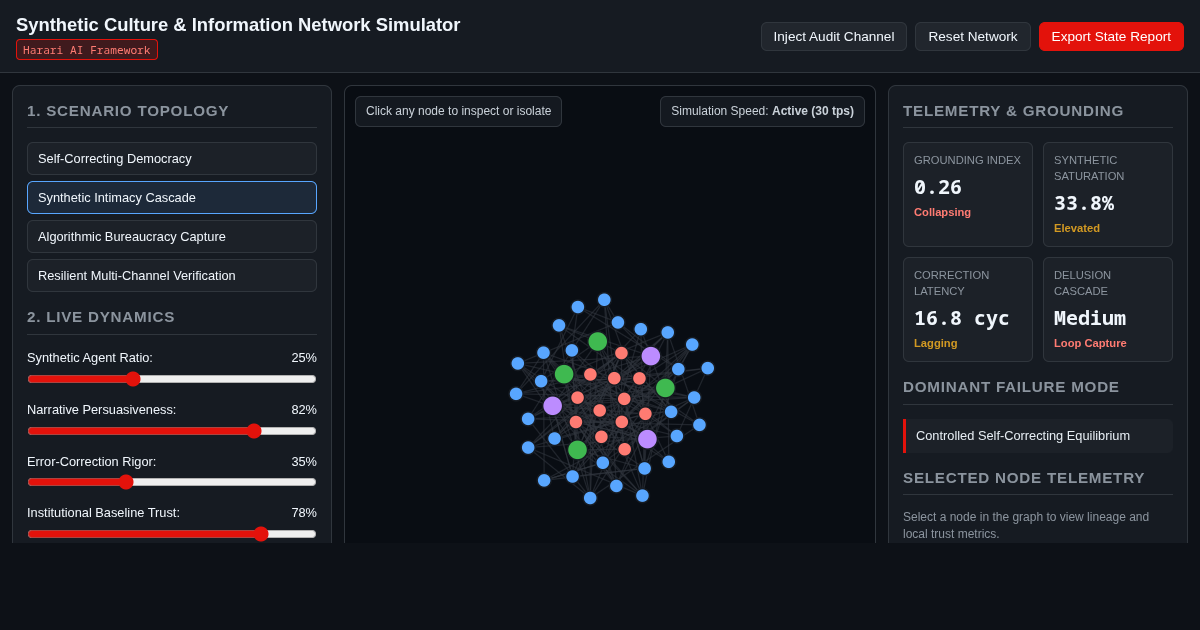Choose the Synthetic Intimacy Cascade scenario
Screen dimensions: 1200x630
[x=172, y=197]
